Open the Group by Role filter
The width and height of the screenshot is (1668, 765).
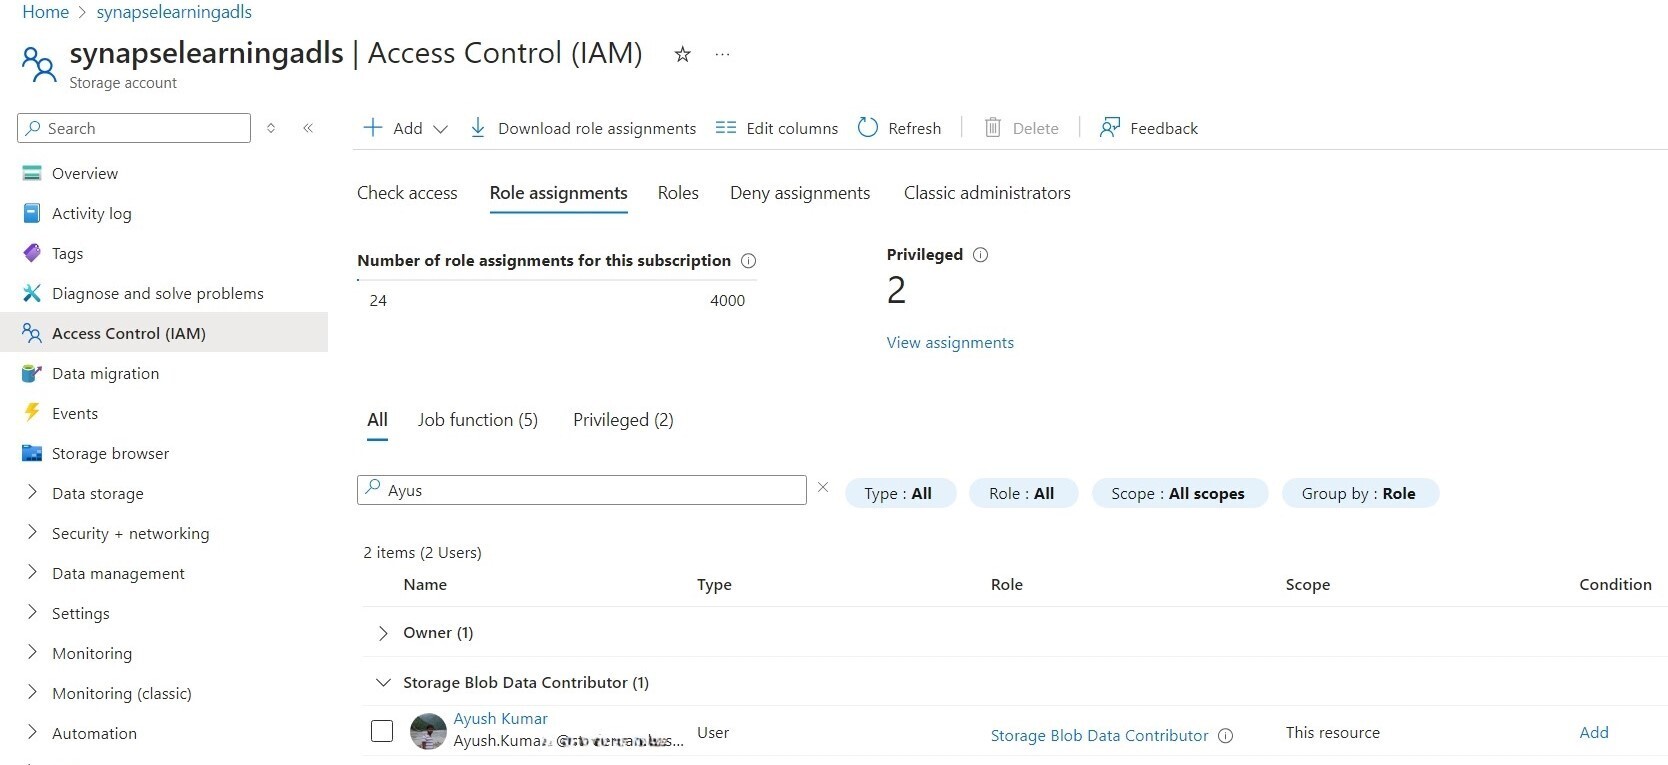point(1359,493)
